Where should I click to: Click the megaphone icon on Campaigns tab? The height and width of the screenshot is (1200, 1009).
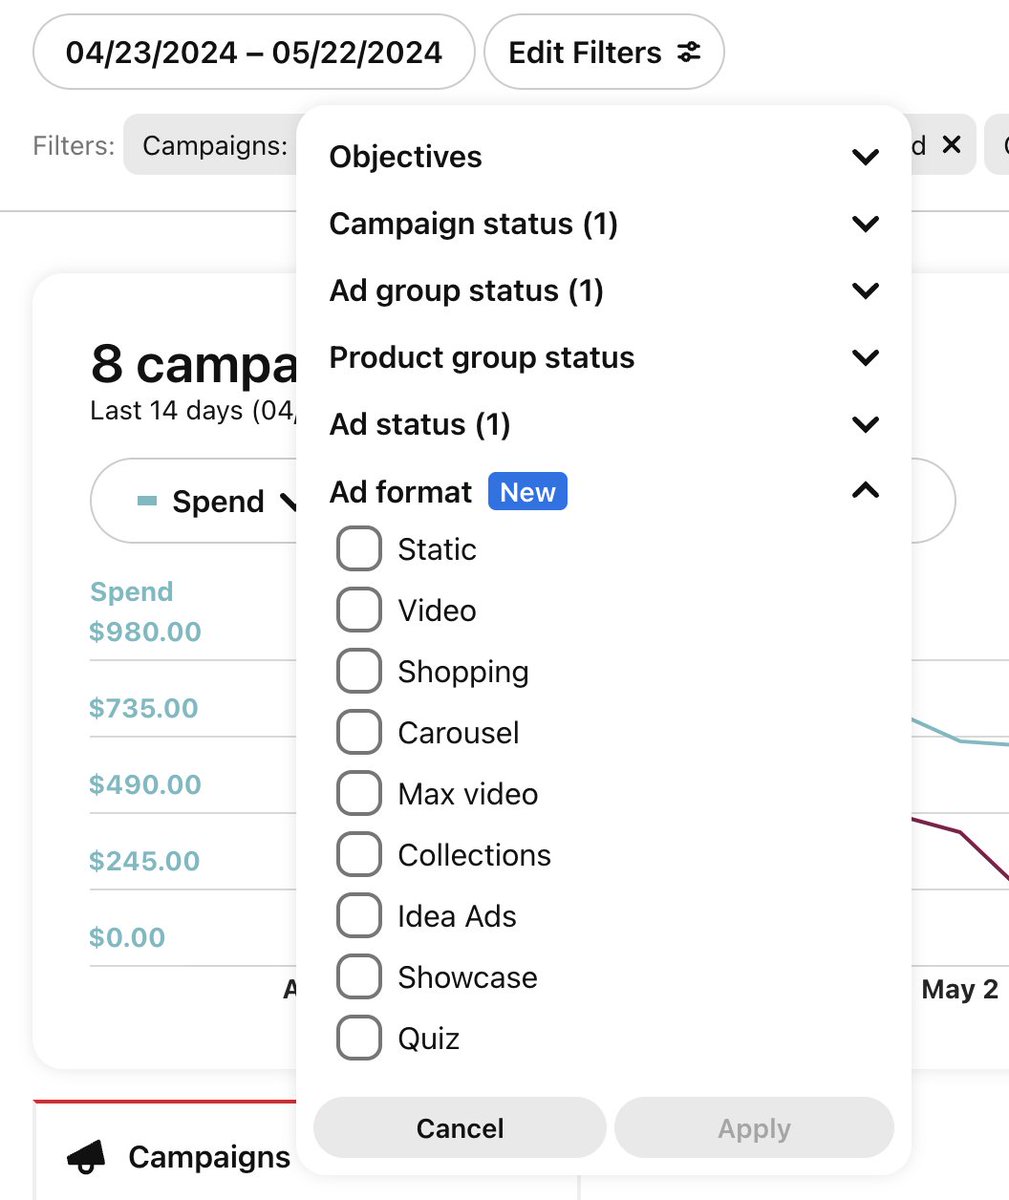click(x=87, y=1157)
